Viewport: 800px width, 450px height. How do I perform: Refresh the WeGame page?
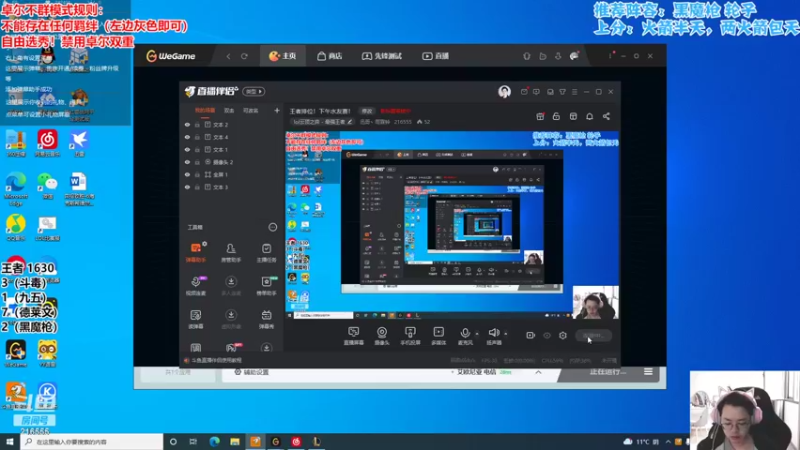click(x=244, y=56)
